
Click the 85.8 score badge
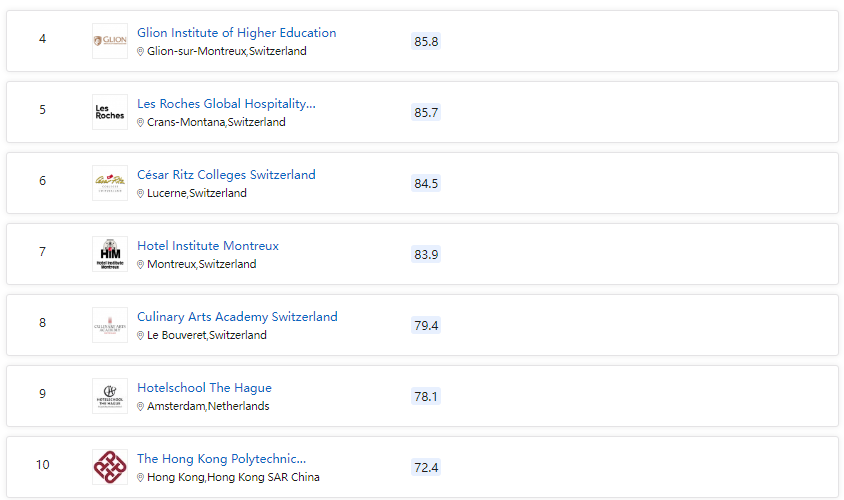click(x=426, y=41)
